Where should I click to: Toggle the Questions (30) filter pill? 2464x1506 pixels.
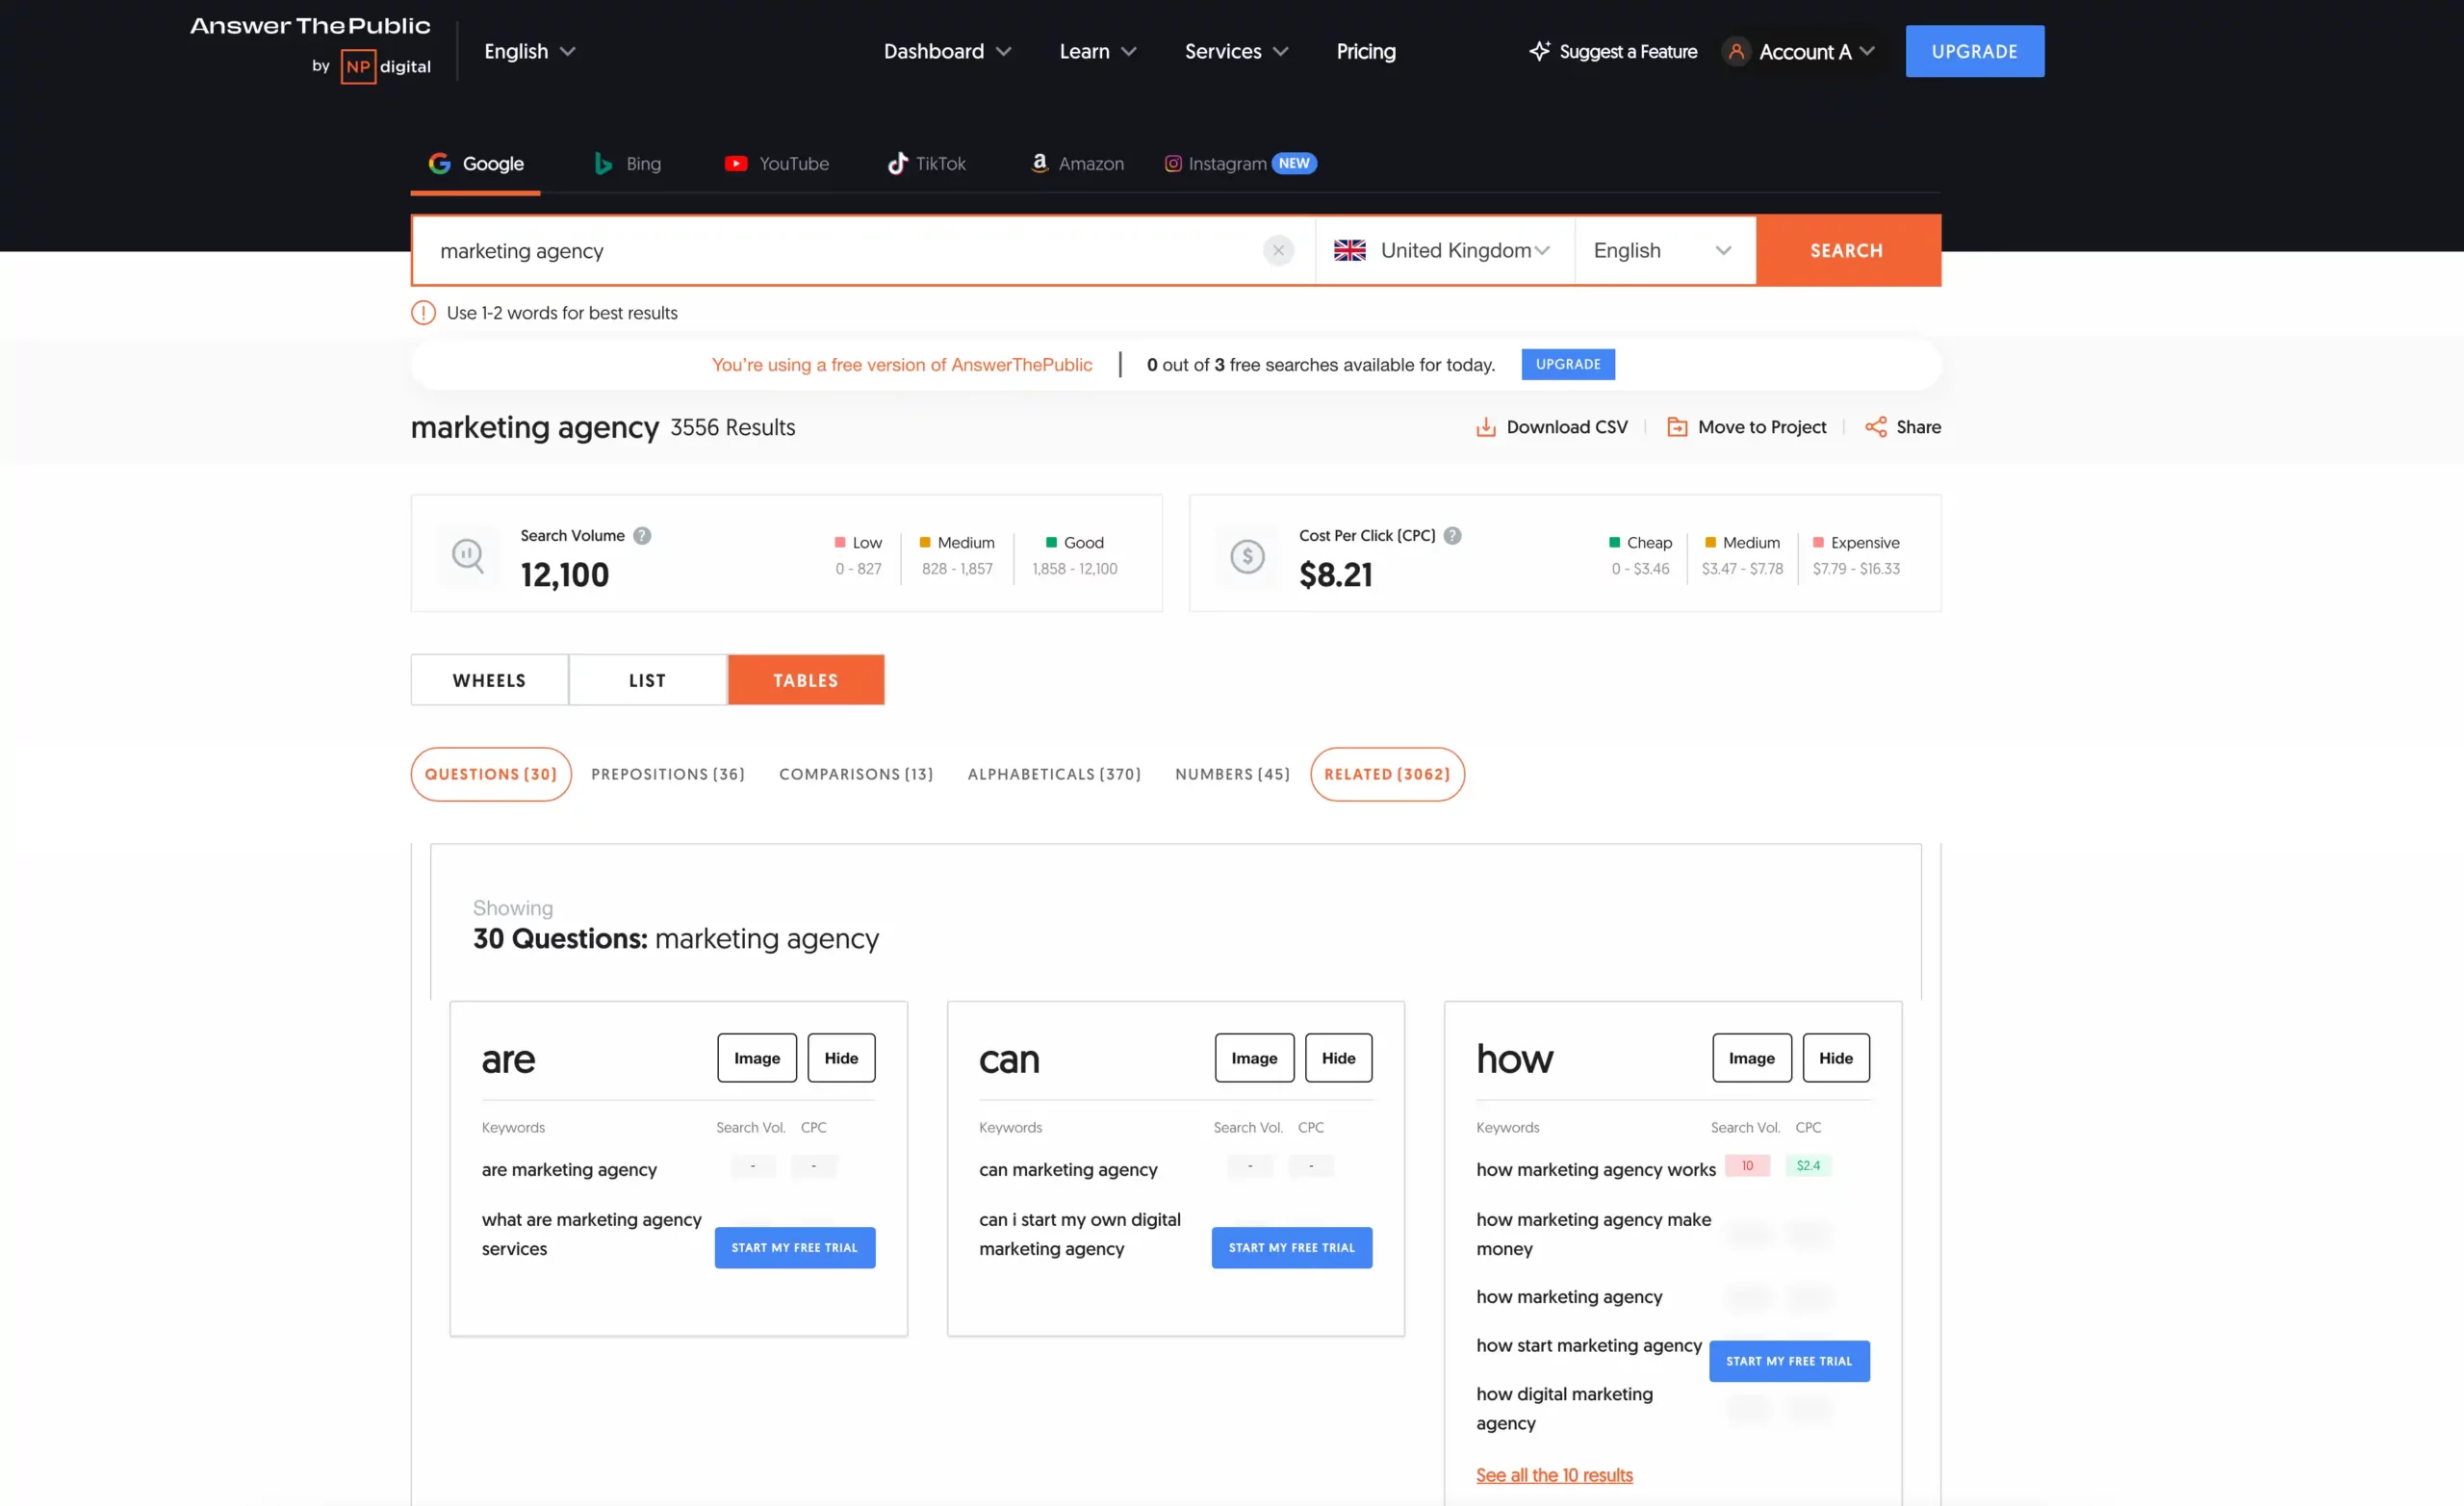click(490, 774)
